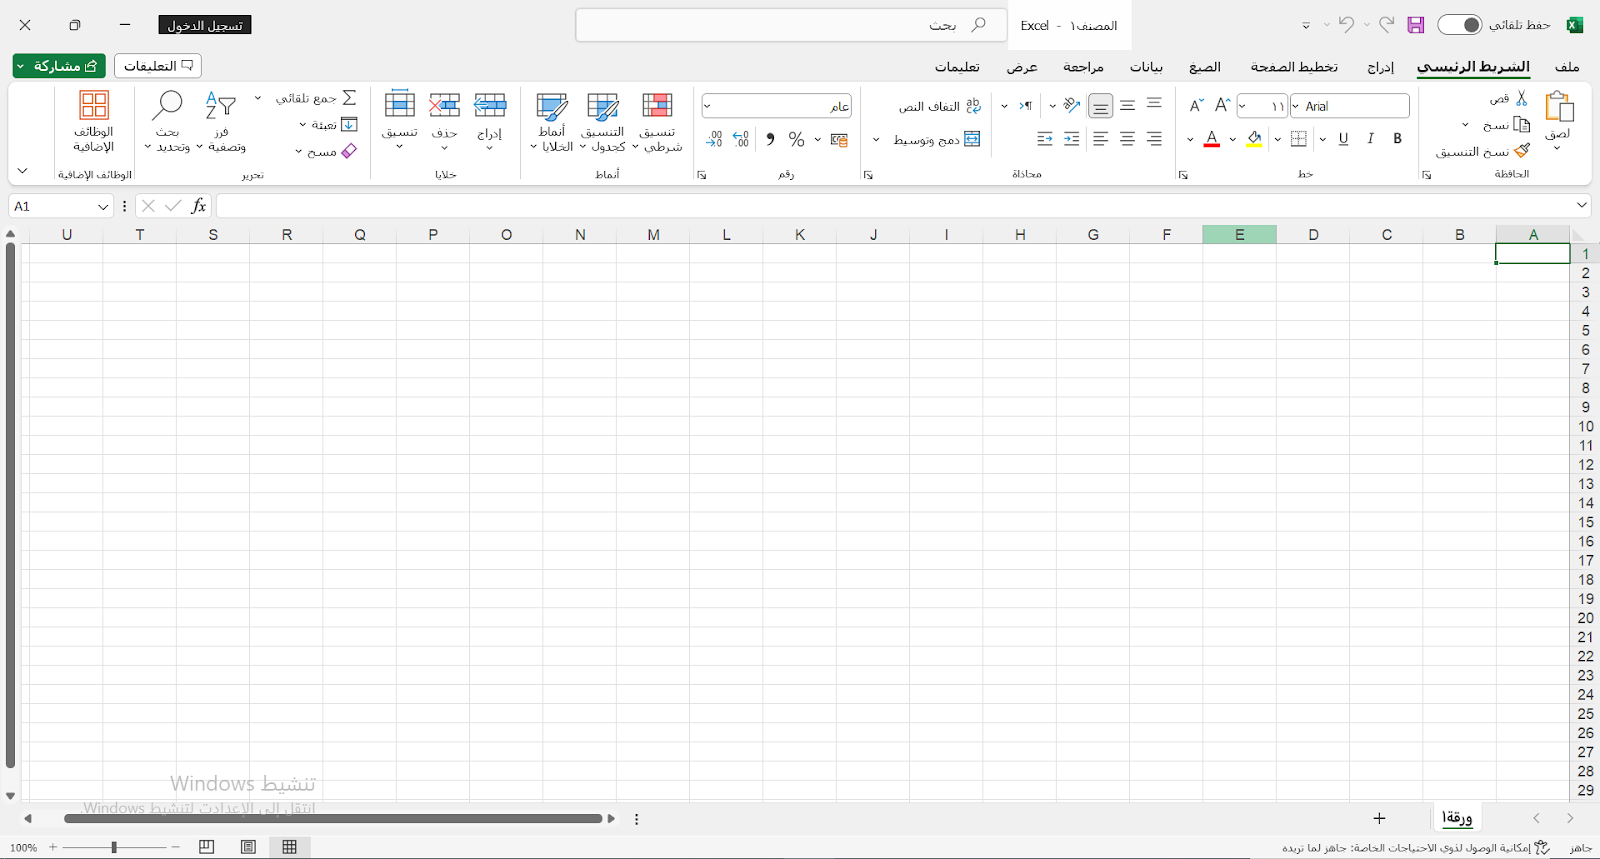Click the Cut (قص) scissors icon

point(1521,98)
